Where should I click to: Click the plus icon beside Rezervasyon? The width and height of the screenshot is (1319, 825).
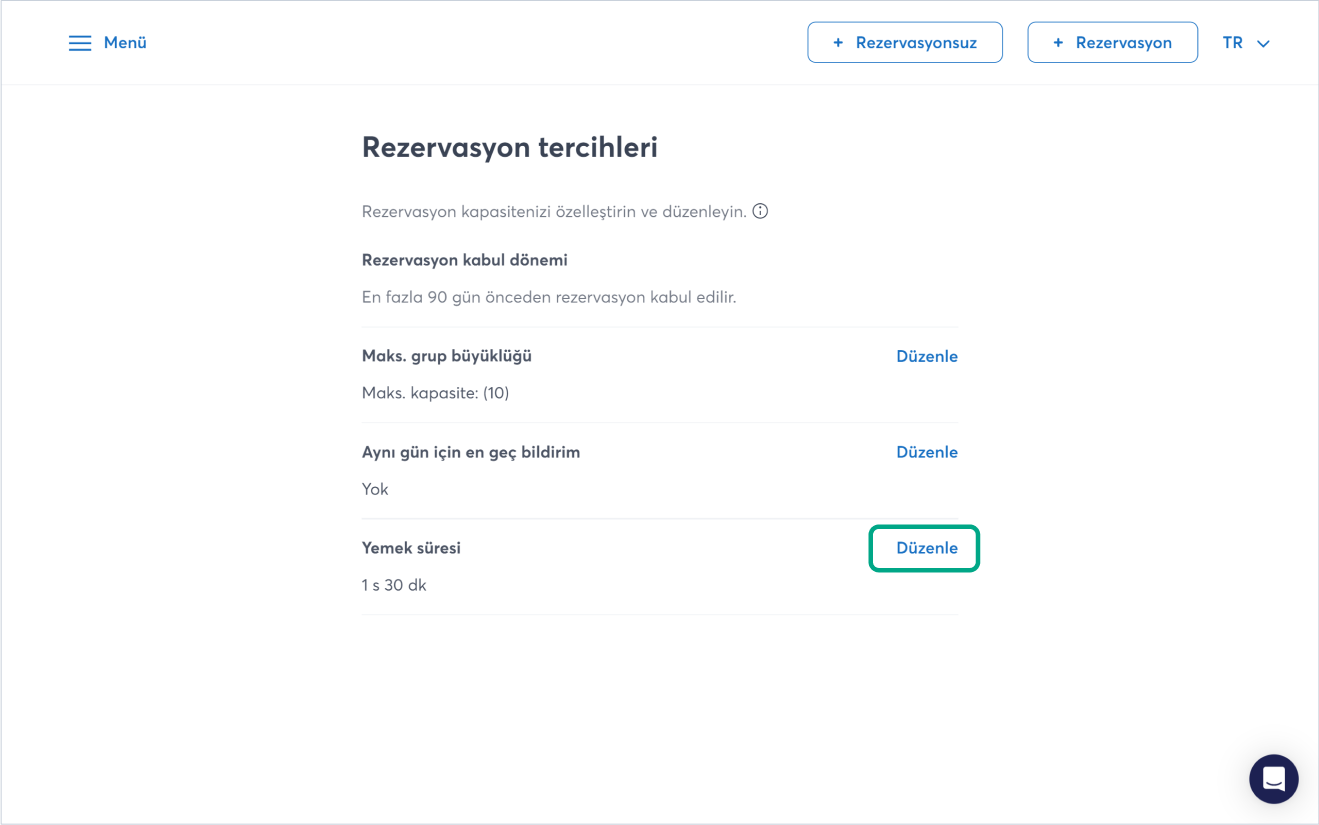coord(1058,43)
